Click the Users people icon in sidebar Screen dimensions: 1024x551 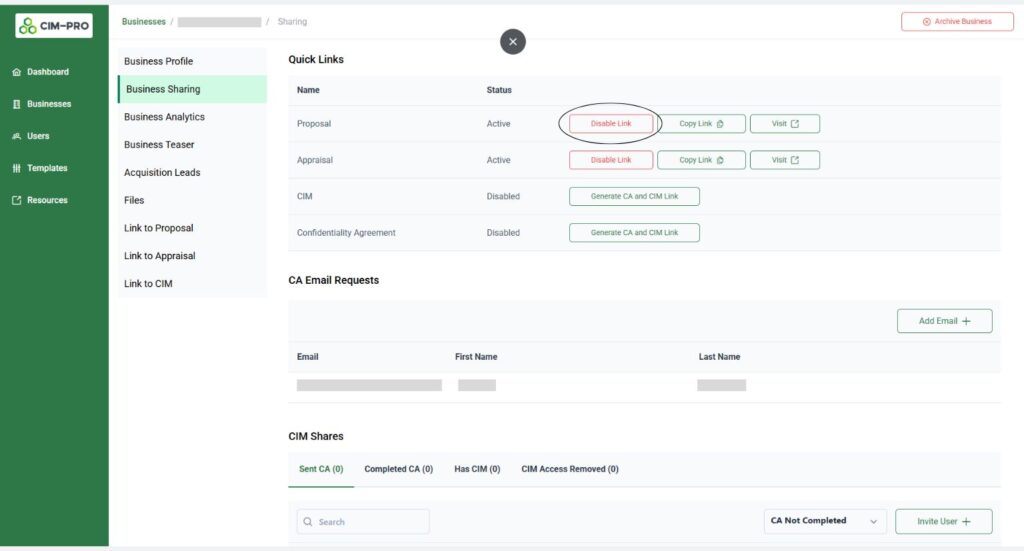tap(17, 136)
